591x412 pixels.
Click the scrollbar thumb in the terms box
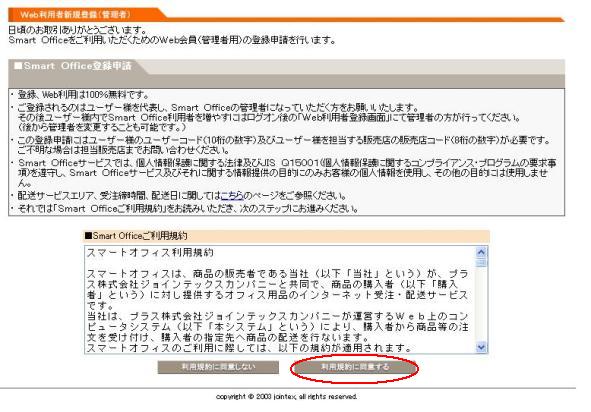(x=481, y=263)
